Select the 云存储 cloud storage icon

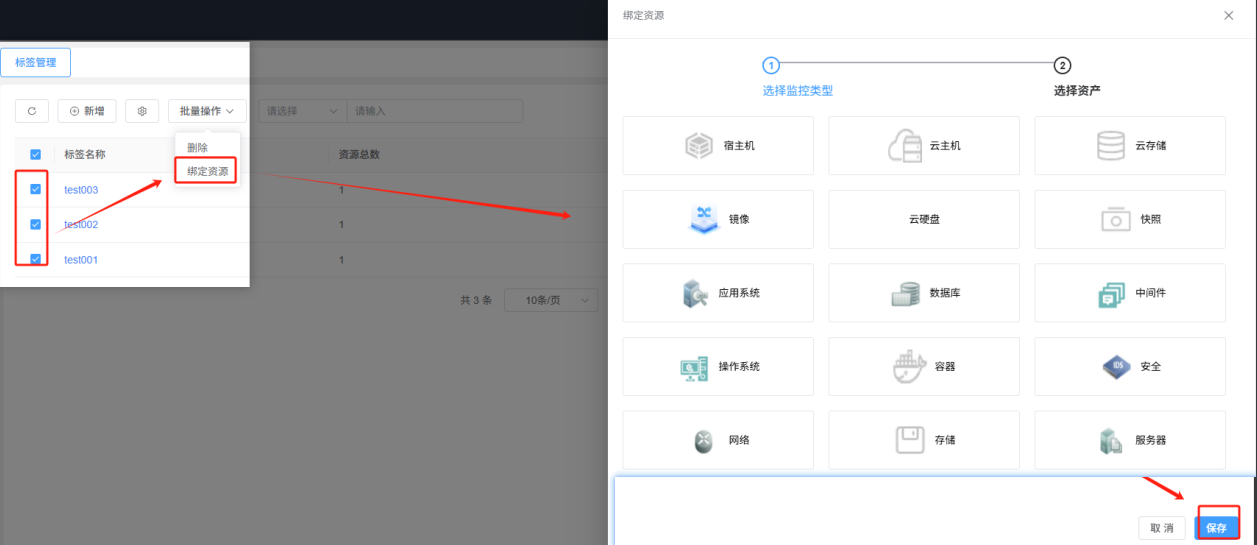click(1111, 146)
